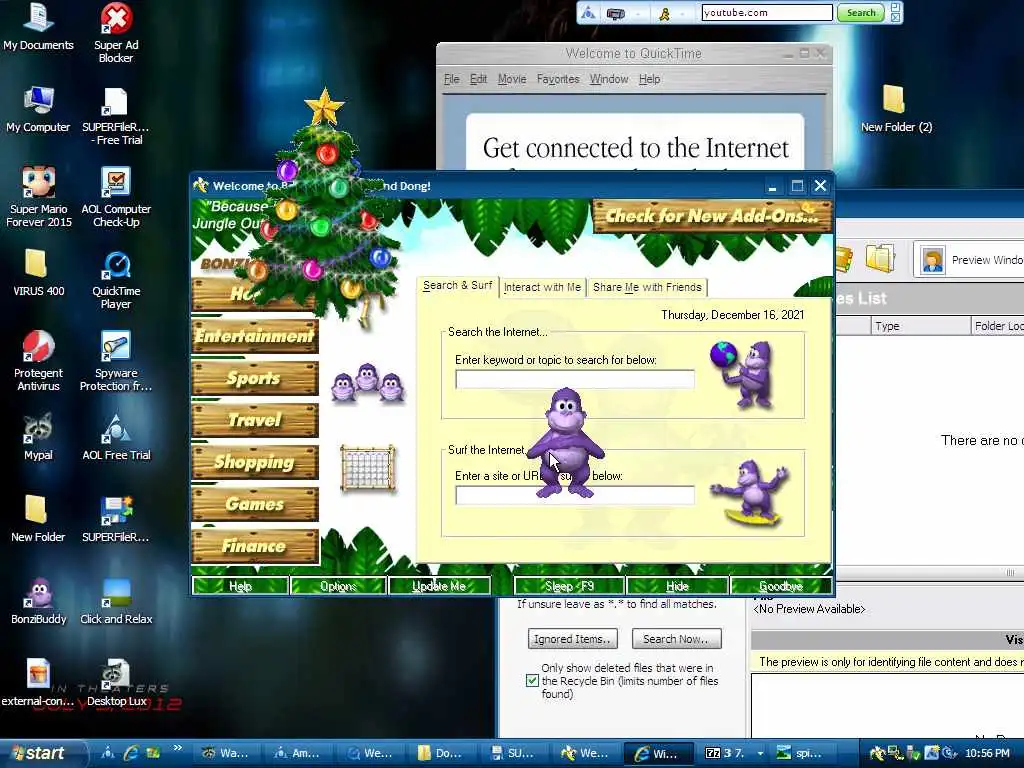Switch to the Search & Surf tab
The image size is (1024, 768).
pyautogui.click(x=457, y=285)
